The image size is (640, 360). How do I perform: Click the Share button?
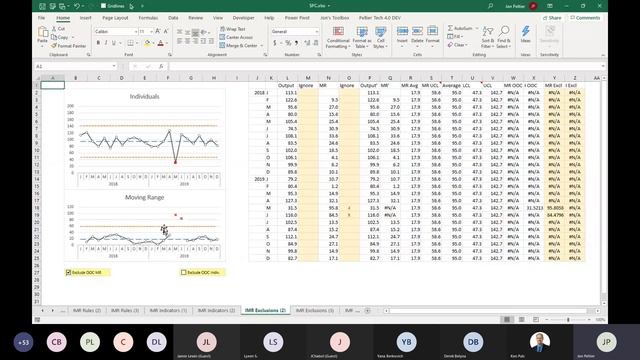pyautogui.click(x=552, y=18)
